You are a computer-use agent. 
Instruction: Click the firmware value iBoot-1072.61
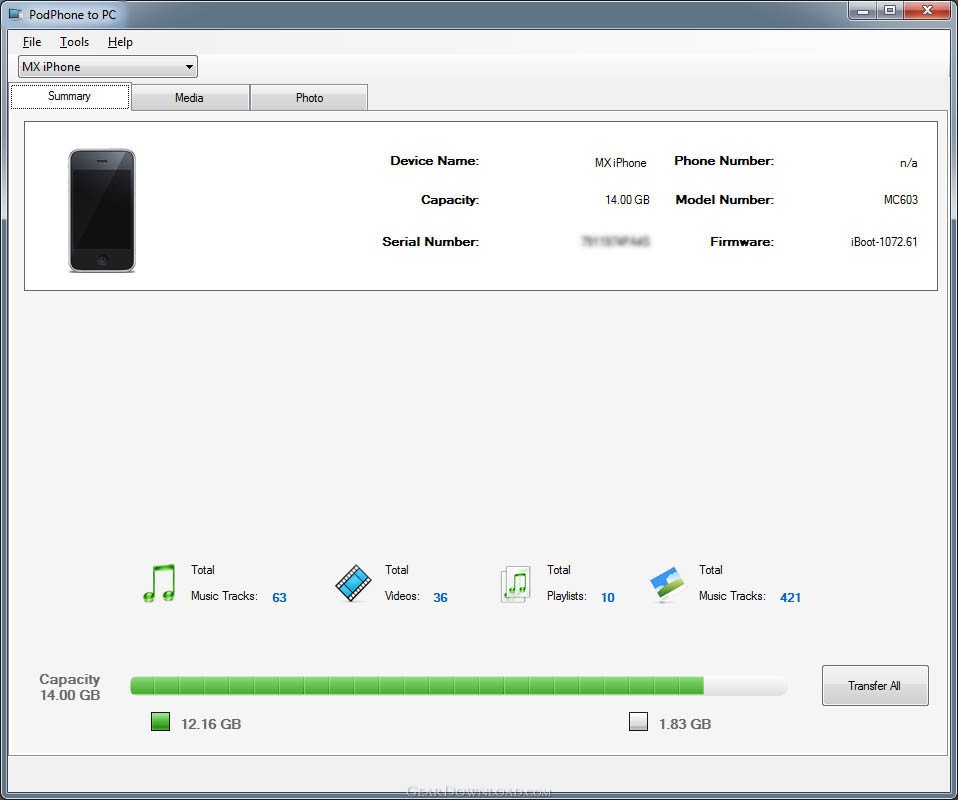[x=884, y=241]
